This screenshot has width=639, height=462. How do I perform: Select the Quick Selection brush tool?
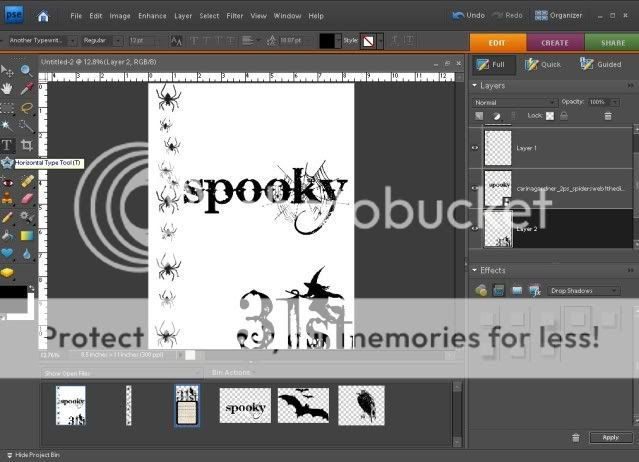coord(26,126)
